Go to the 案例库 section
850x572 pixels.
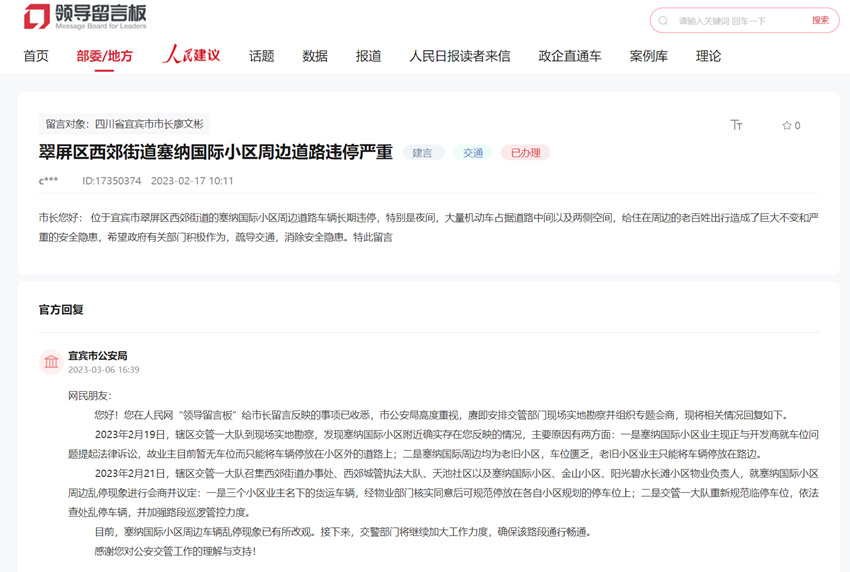point(648,56)
